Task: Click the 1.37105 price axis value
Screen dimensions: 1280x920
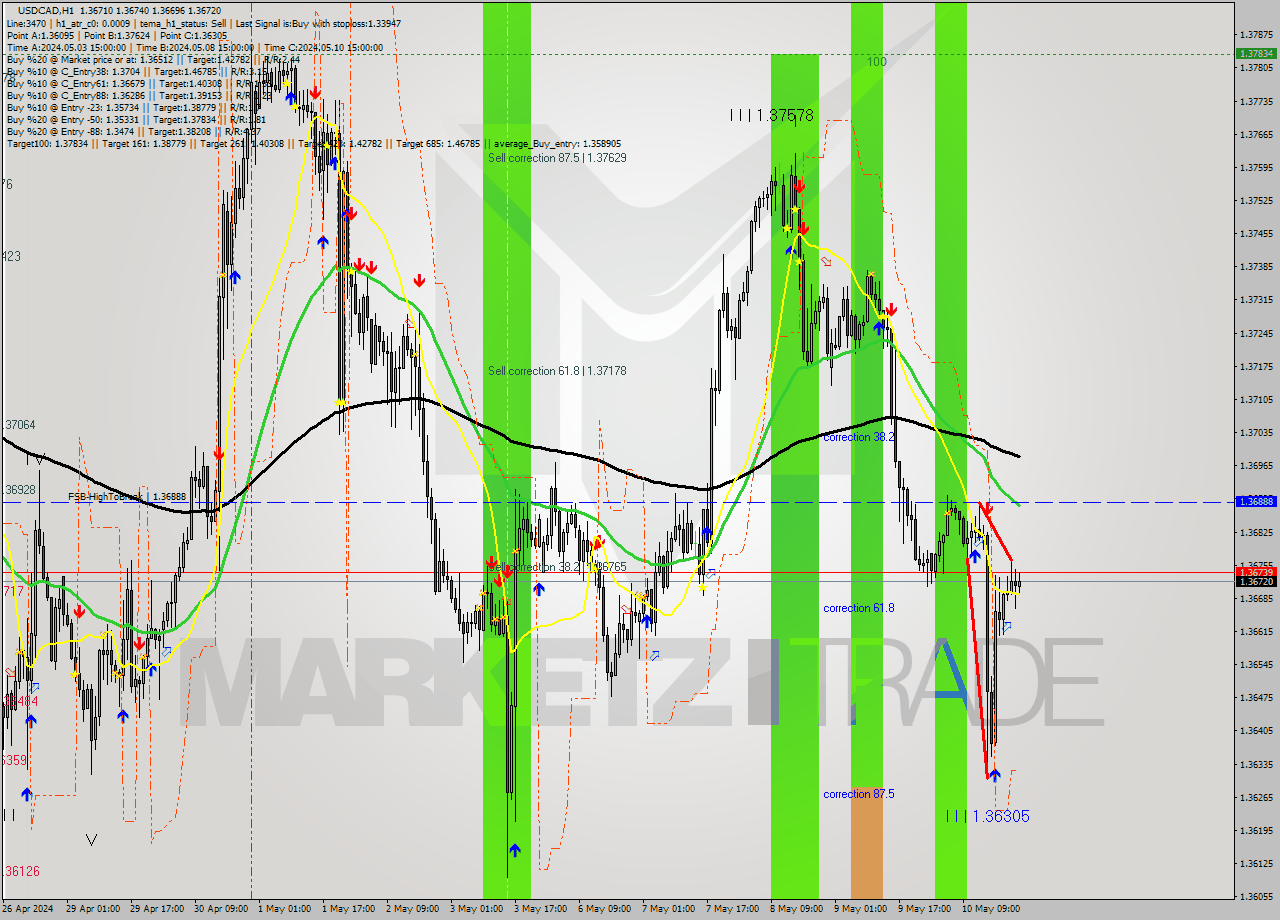Action: click(x=1255, y=400)
